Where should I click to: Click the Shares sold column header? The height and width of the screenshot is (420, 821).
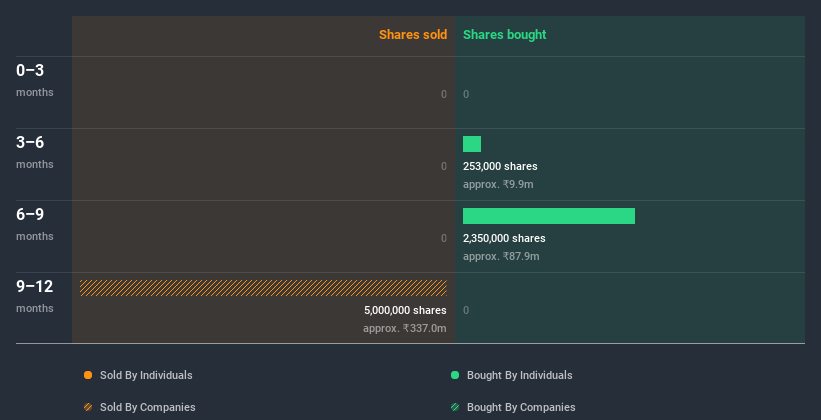point(413,35)
